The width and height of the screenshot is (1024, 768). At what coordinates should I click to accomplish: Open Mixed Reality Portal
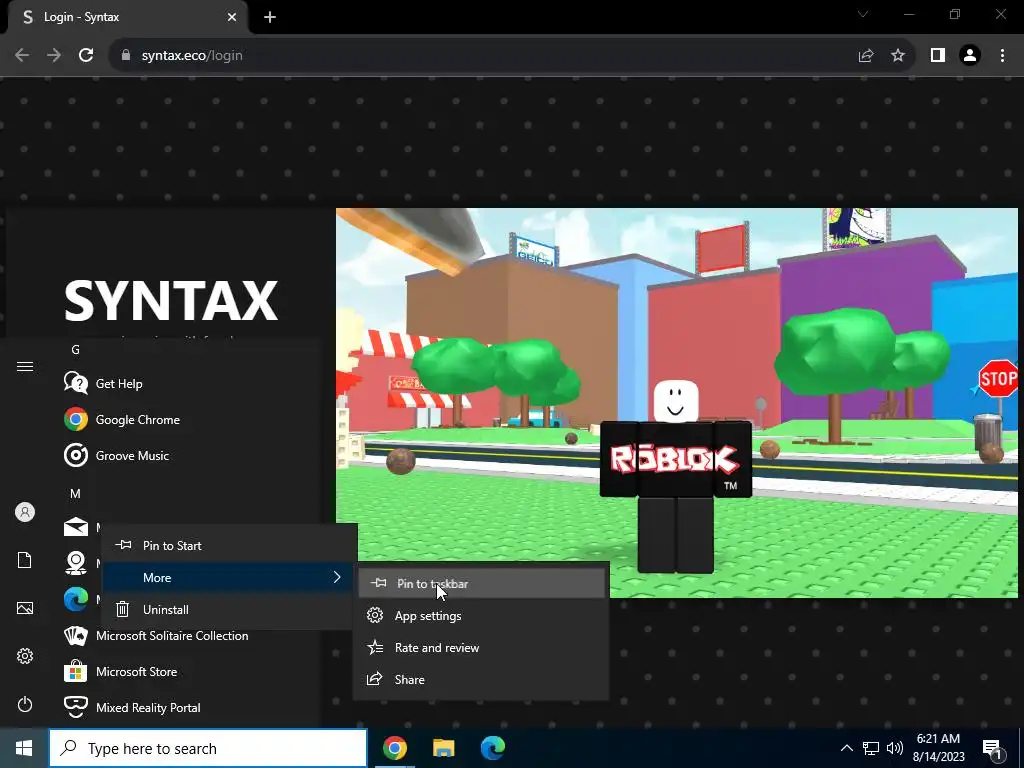tap(189, 707)
